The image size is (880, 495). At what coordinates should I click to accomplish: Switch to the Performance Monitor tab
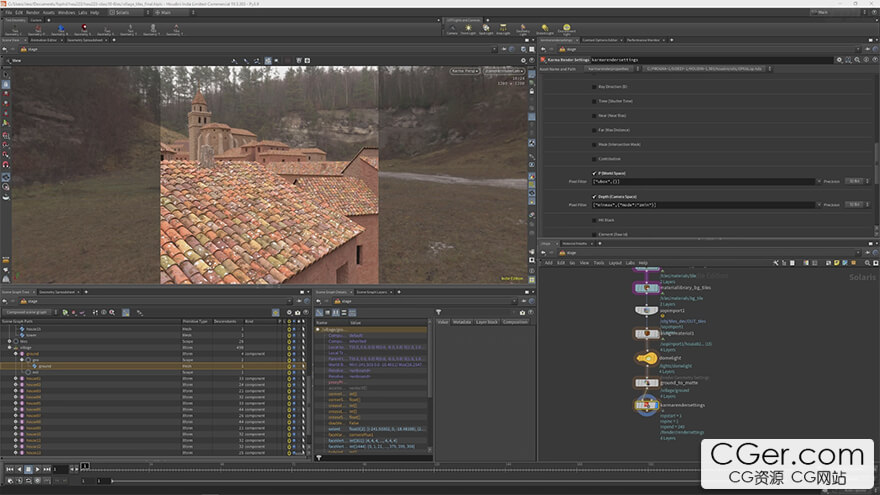(643, 40)
